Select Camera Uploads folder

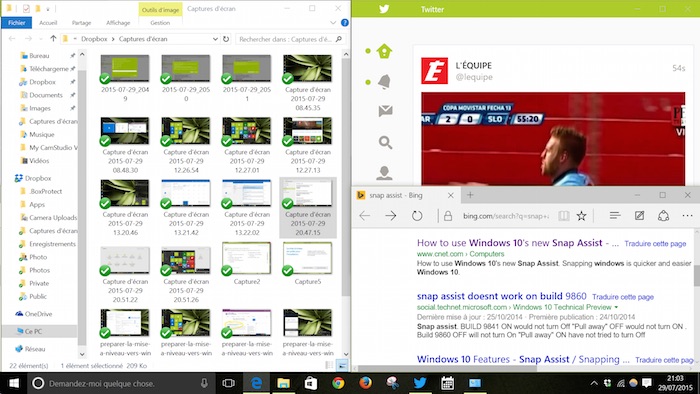(x=53, y=217)
